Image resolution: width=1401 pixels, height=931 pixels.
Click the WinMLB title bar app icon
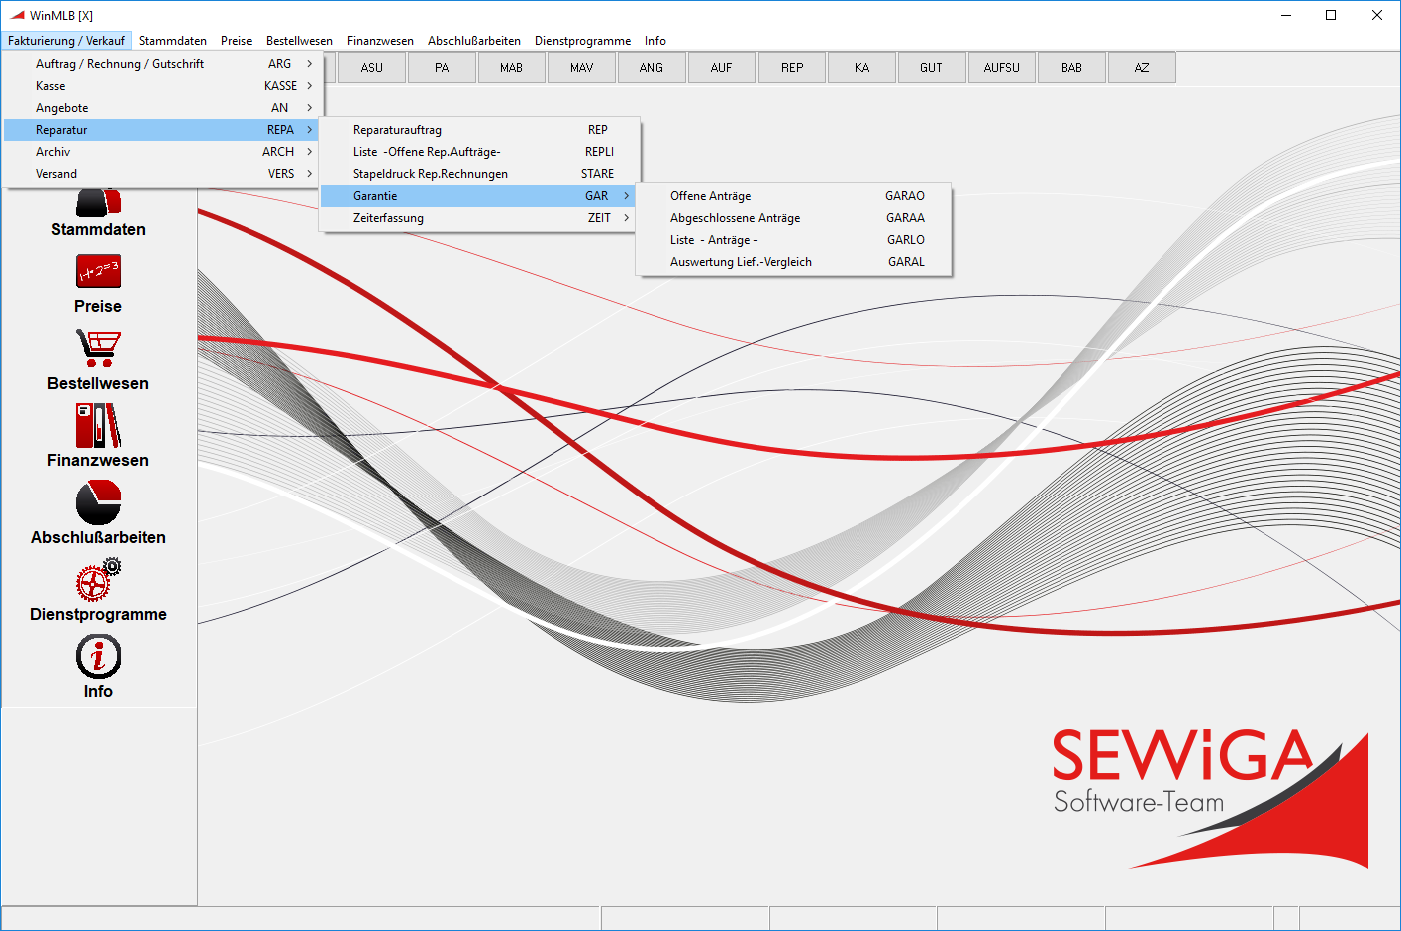click(x=17, y=15)
